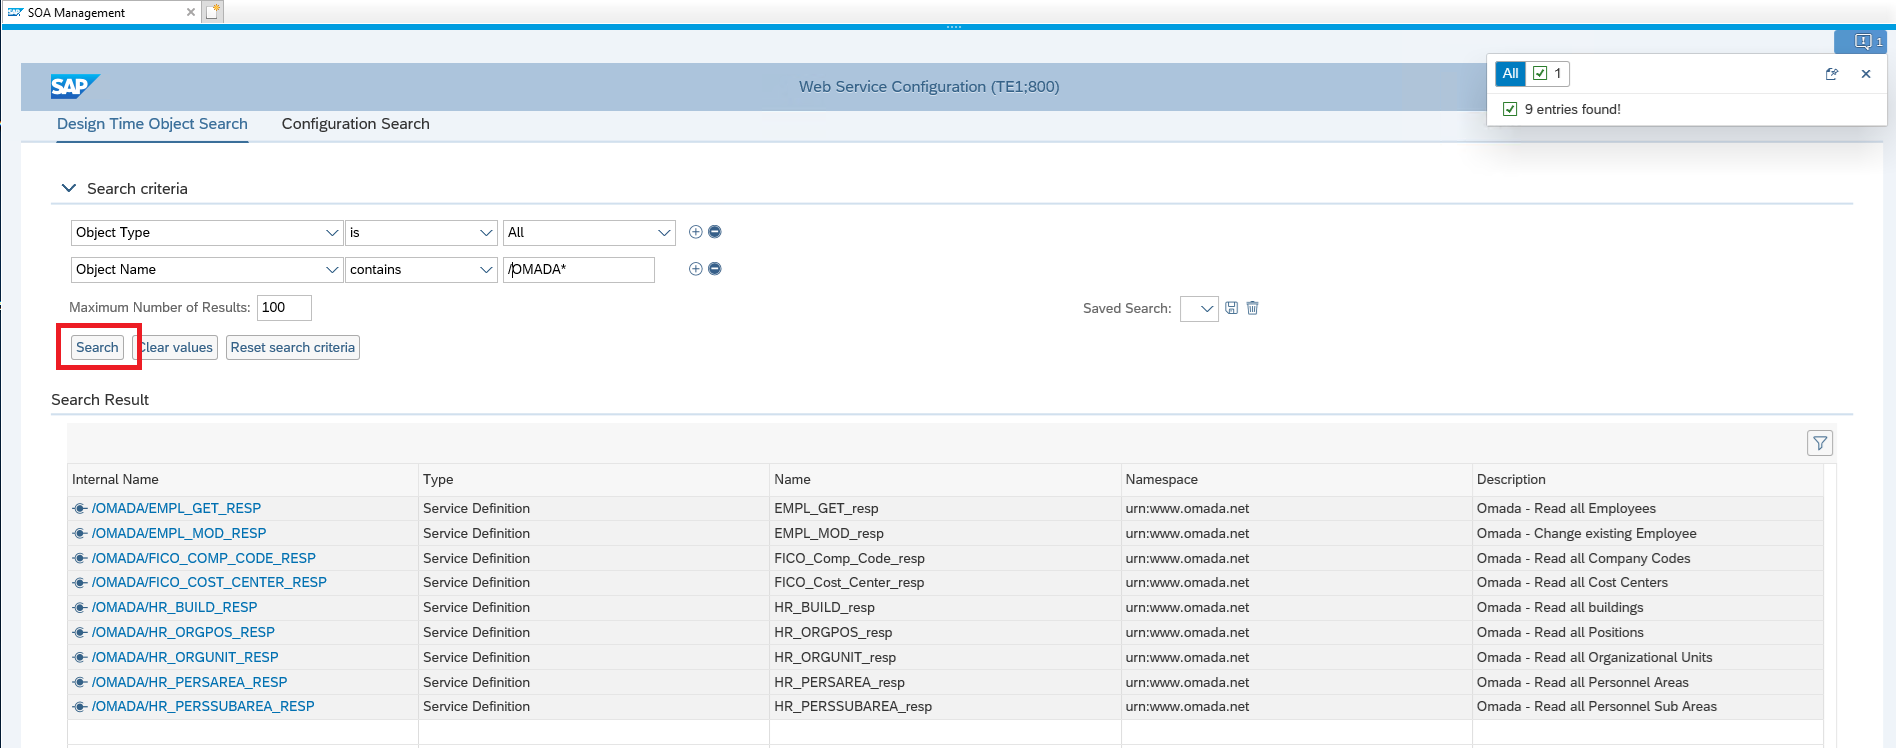Screen dimensions: 1896x748
Task: Click the Namespace column header
Action: tap(1297, 480)
